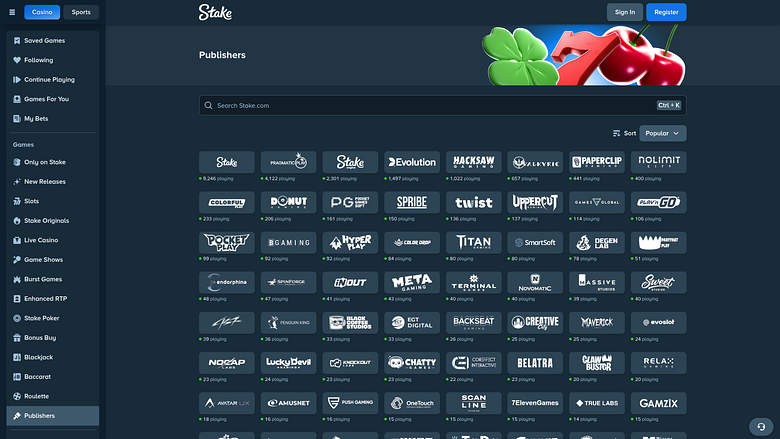Go to Stake logo home
The width and height of the screenshot is (780, 439).
tap(215, 12)
